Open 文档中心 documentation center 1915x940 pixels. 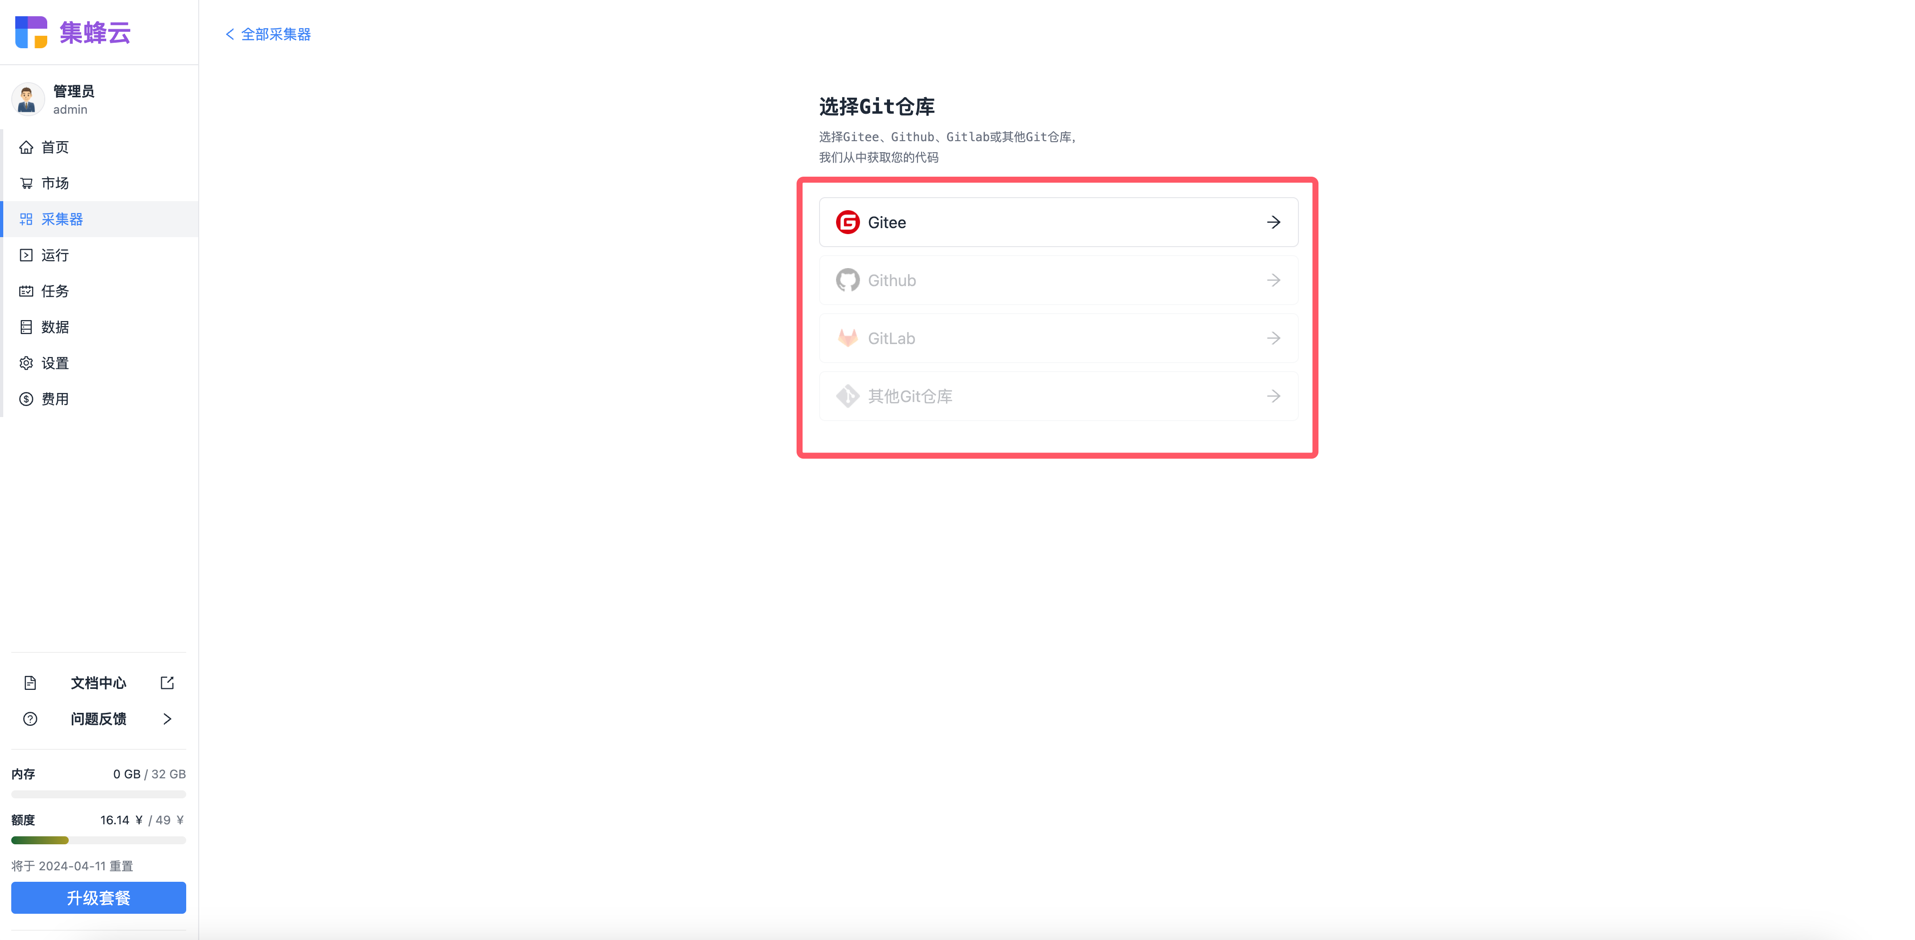98,683
